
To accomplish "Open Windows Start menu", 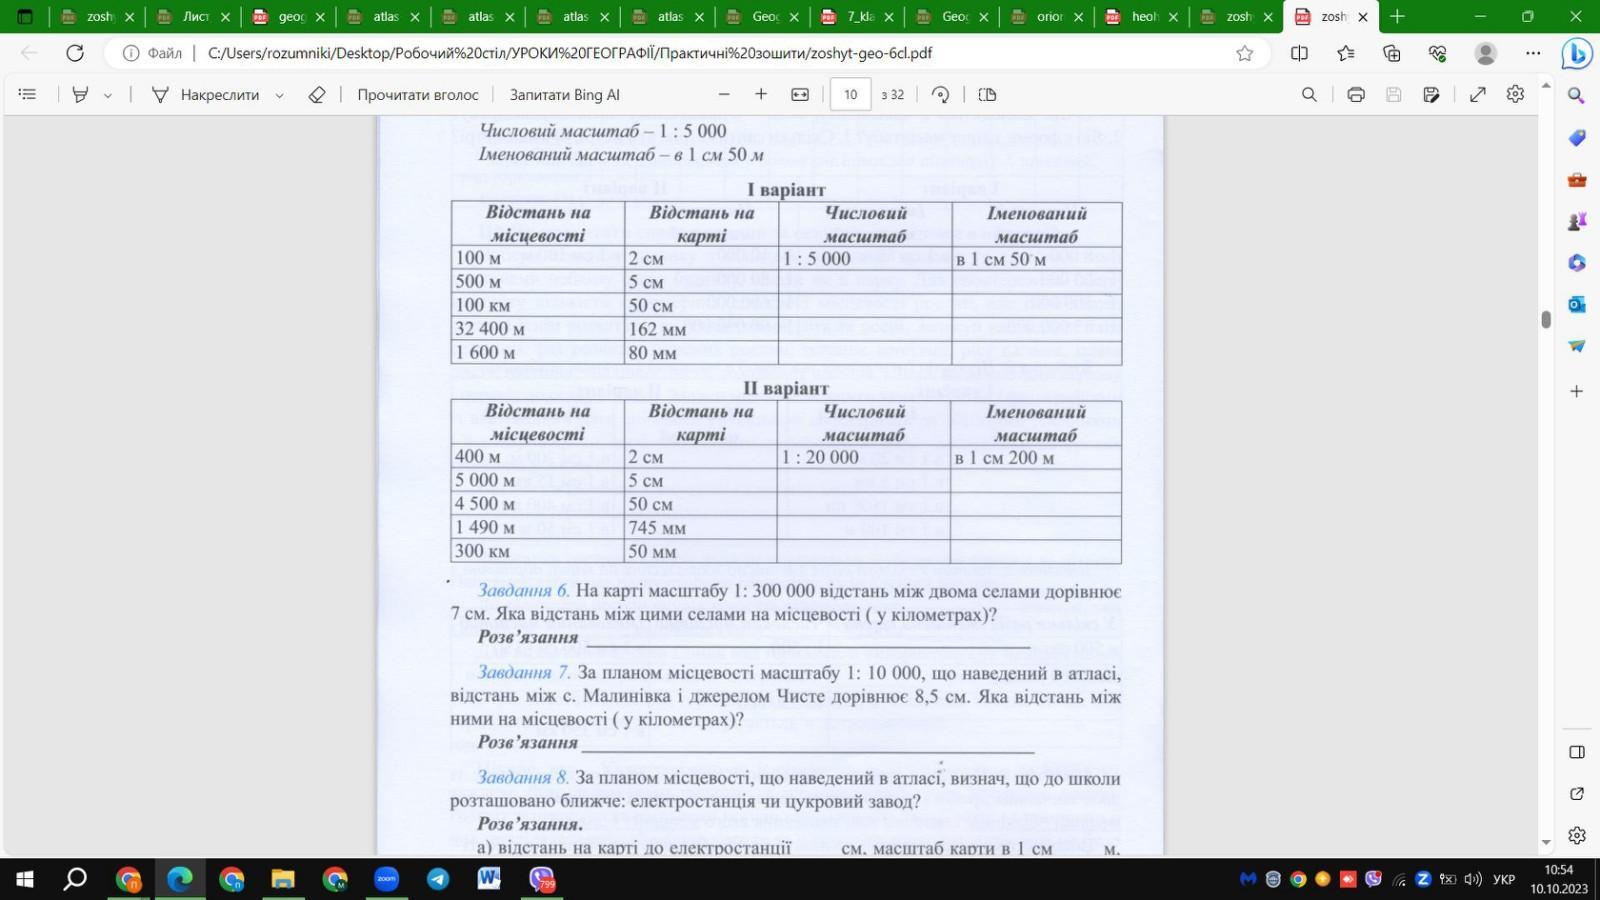I will click(x=25, y=879).
